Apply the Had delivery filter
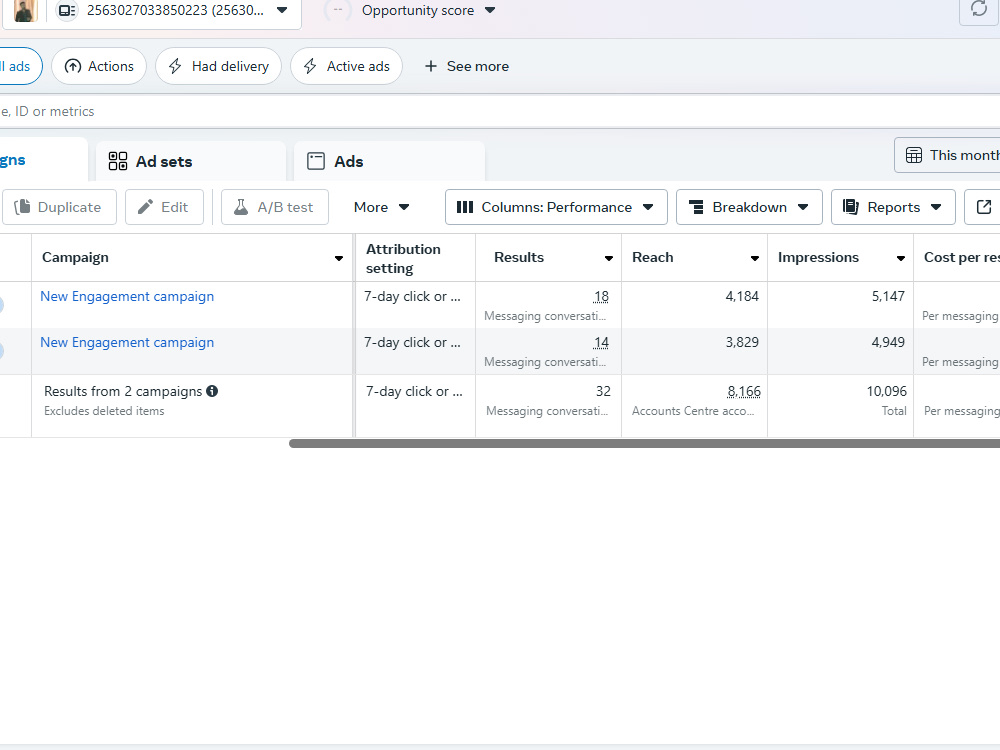The height and width of the screenshot is (750, 1000). pyautogui.click(x=218, y=66)
